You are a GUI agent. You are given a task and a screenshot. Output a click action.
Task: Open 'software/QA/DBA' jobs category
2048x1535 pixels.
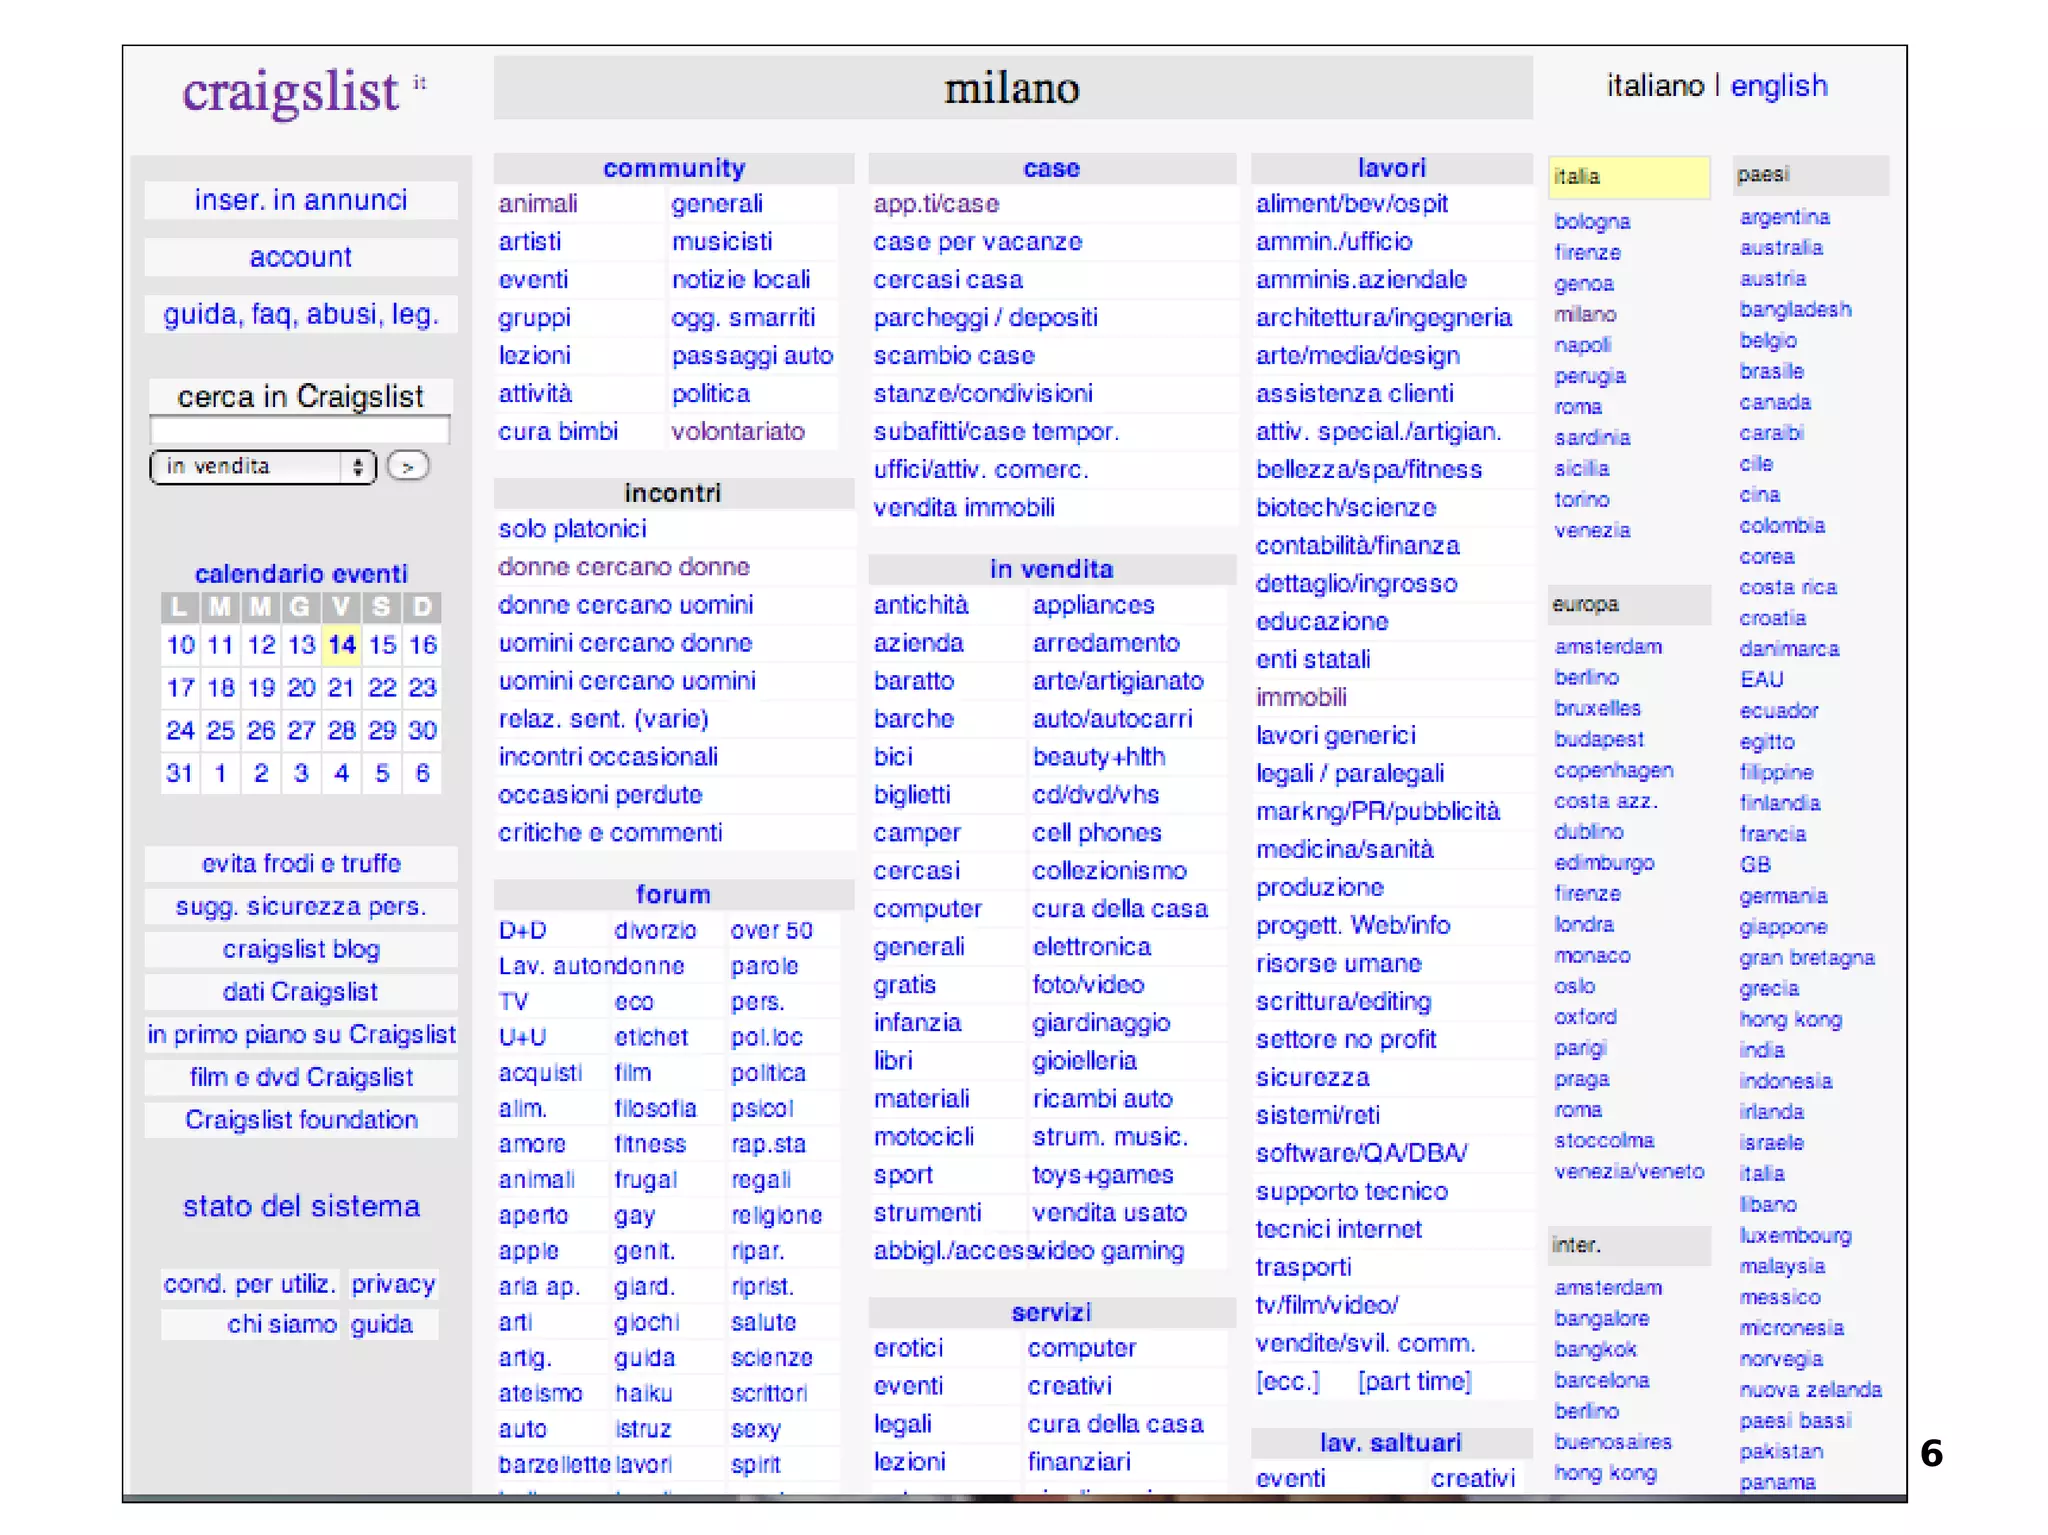click(x=1361, y=1153)
